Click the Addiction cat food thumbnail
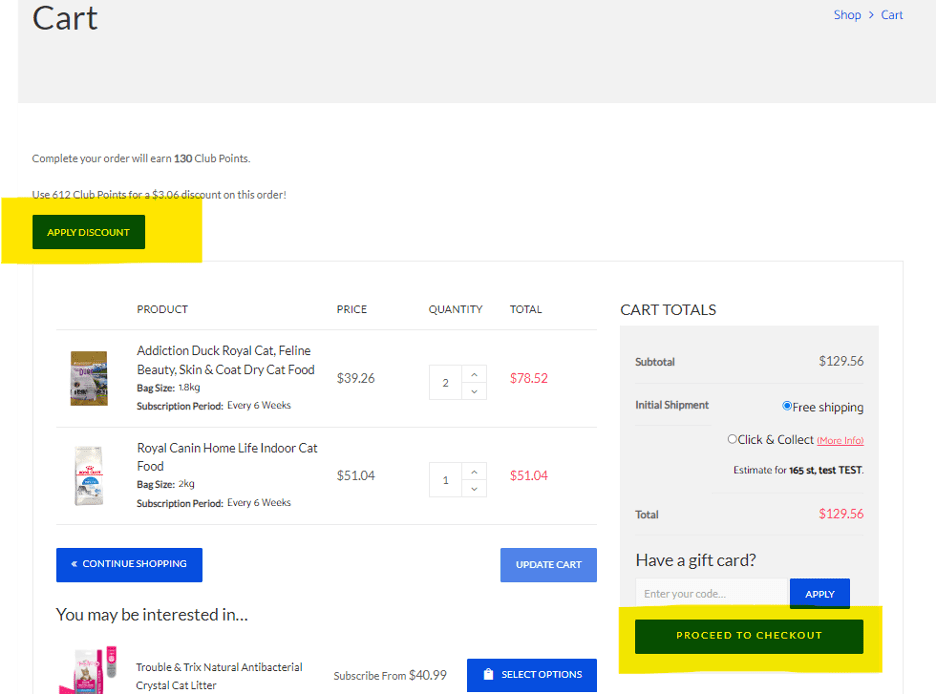Viewport: 936px width, 694px height. pos(88,379)
